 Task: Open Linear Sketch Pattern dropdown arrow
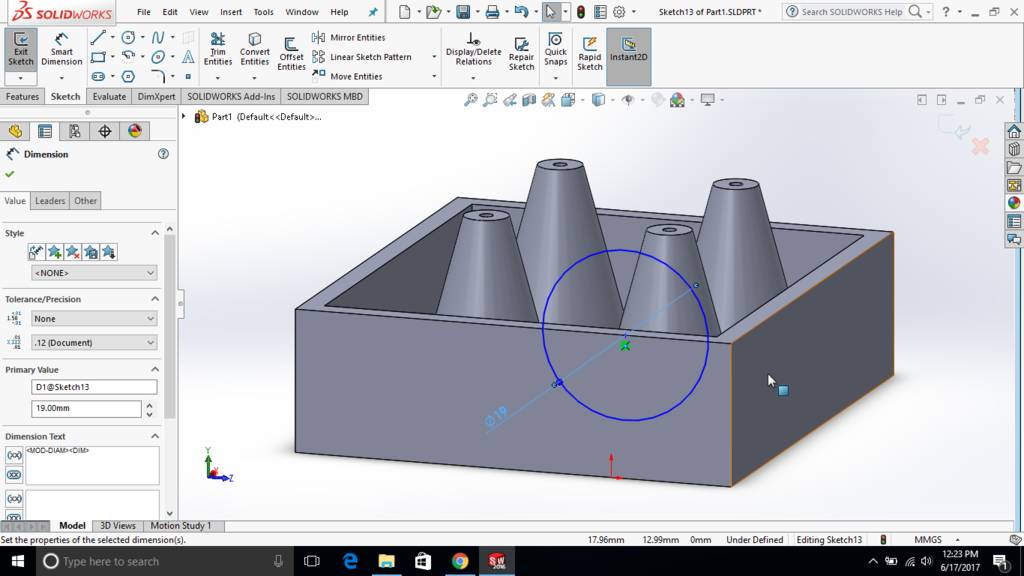point(434,57)
